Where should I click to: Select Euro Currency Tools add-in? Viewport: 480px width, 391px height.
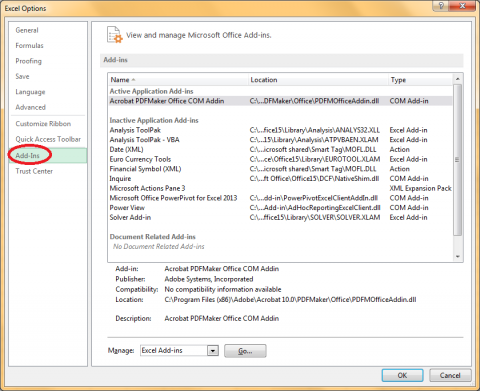pyautogui.click(x=280, y=159)
